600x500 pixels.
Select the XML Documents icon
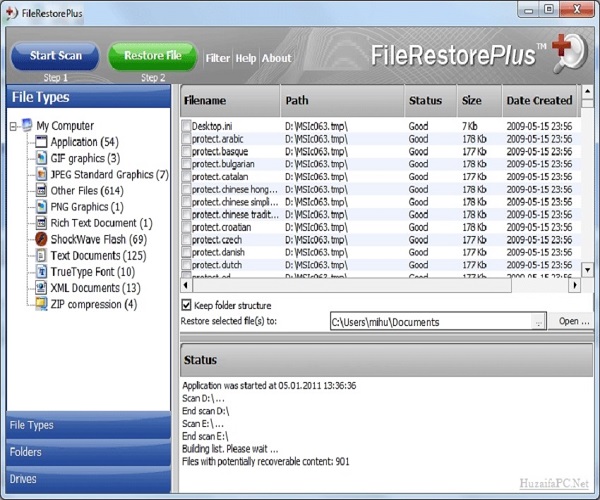click(41, 287)
